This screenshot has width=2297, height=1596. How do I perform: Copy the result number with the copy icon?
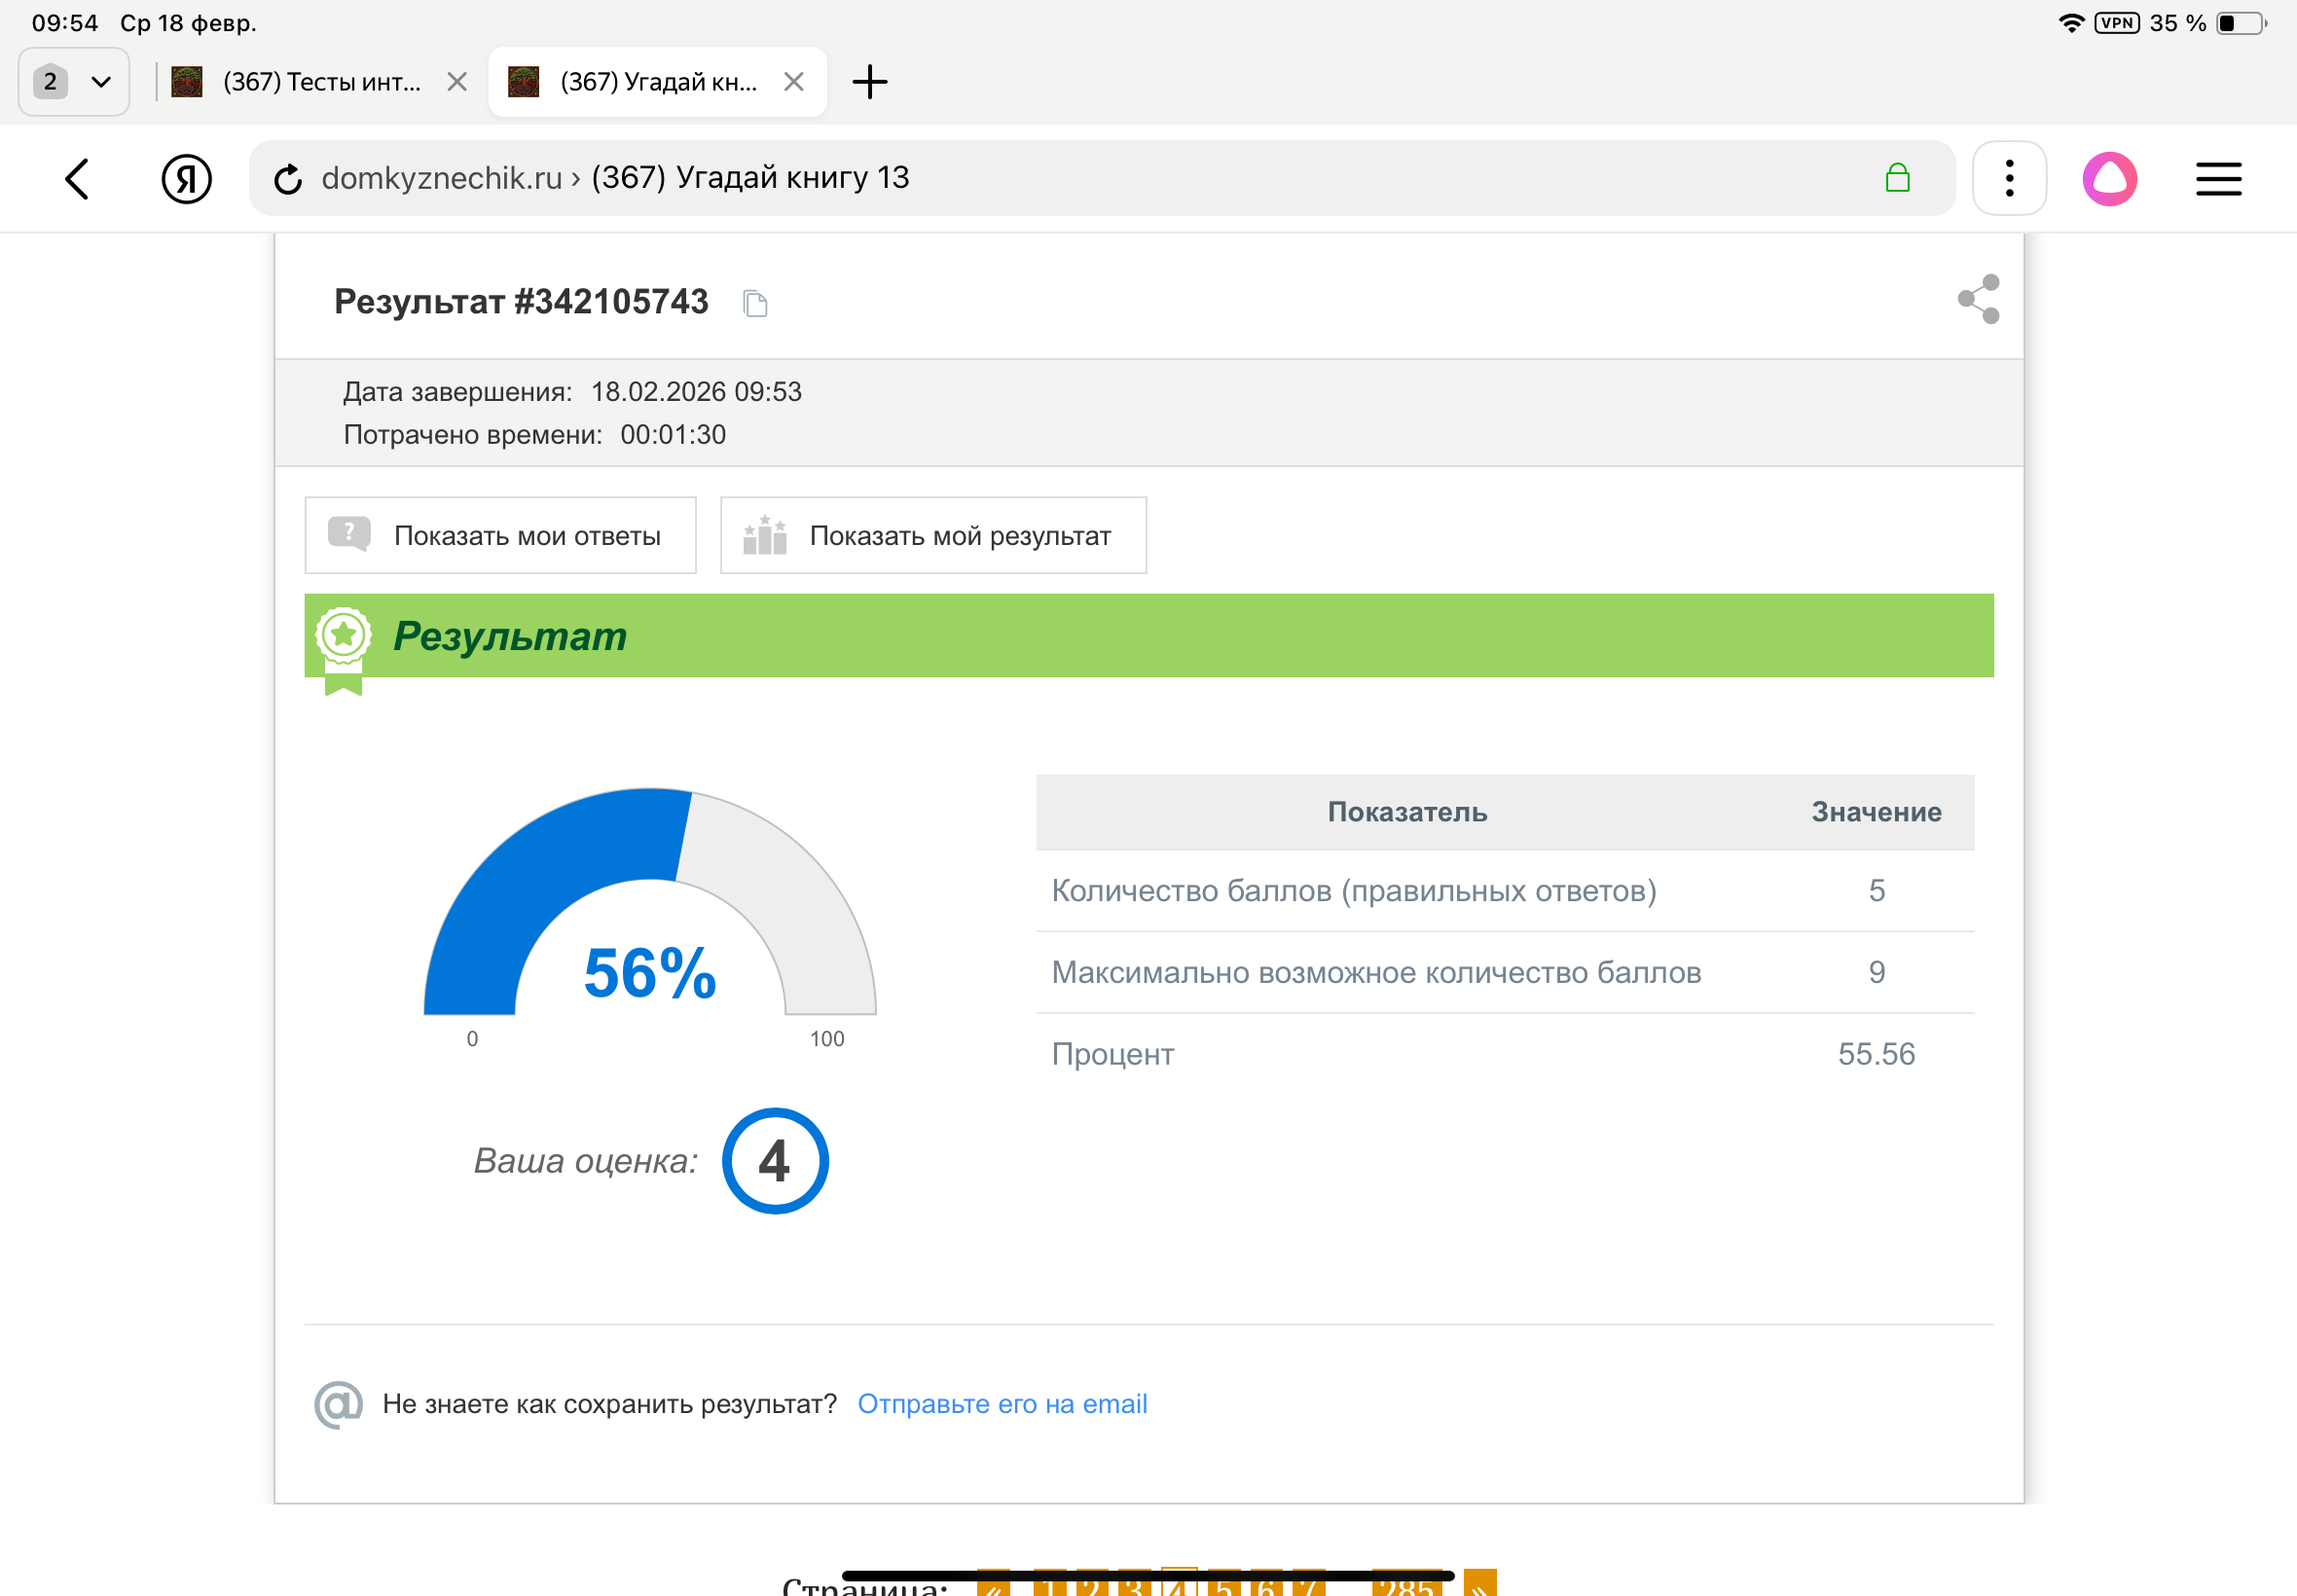coord(756,303)
